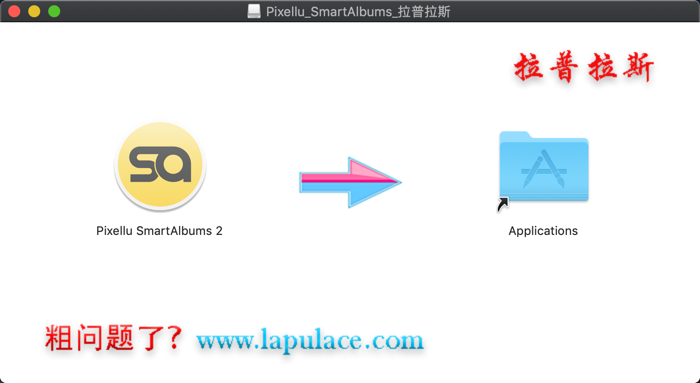The width and height of the screenshot is (700, 383).
Task: Click the disk volume icon in title bar
Action: click(x=254, y=11)
